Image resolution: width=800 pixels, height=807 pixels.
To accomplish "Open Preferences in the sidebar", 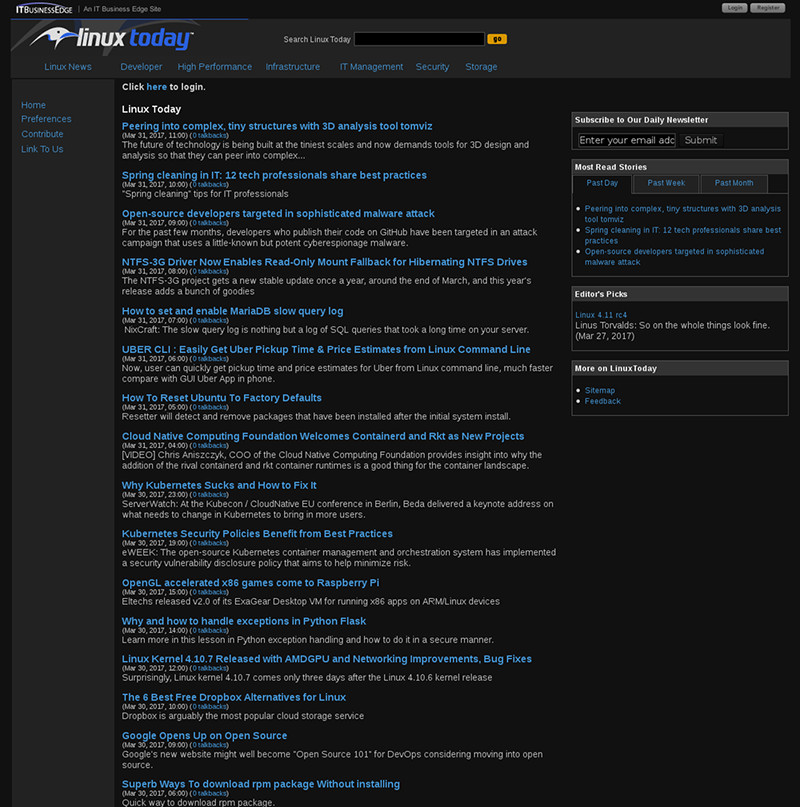I will tap(46, 119).
